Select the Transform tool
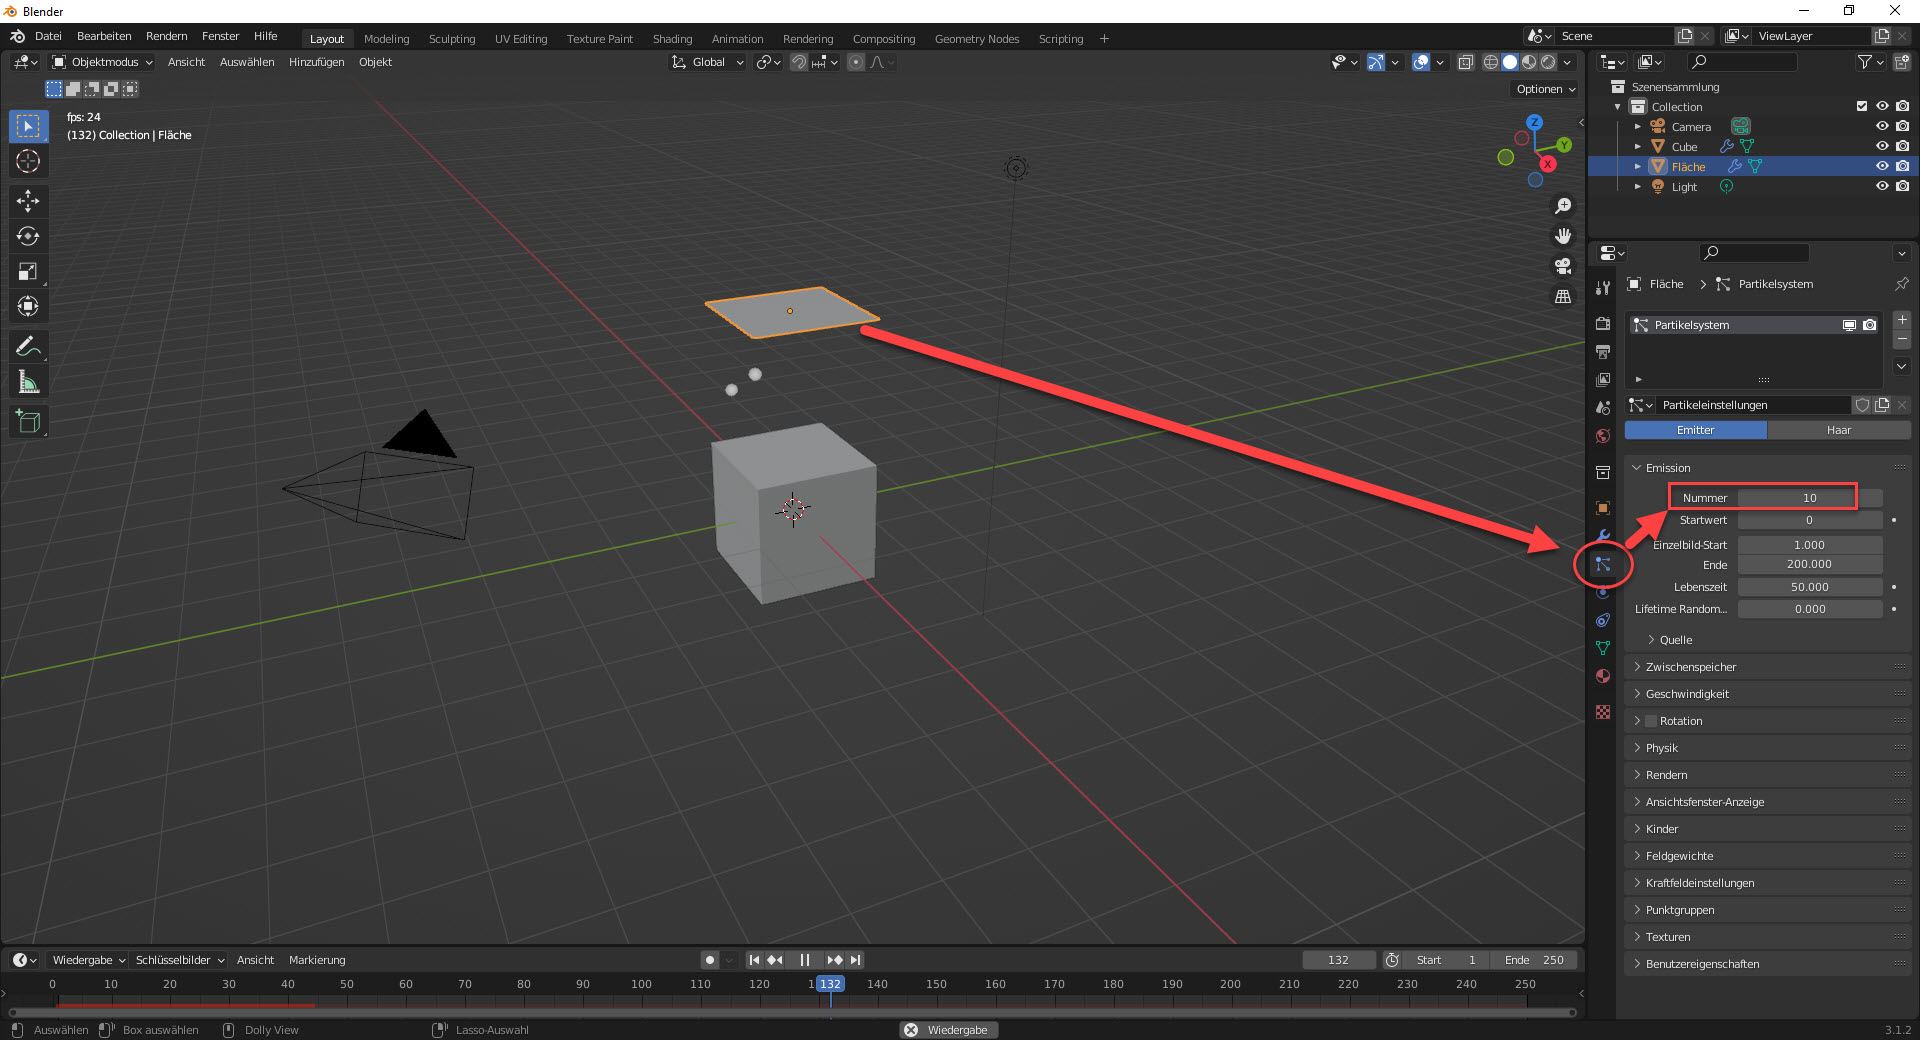 [x=28, y=306]
